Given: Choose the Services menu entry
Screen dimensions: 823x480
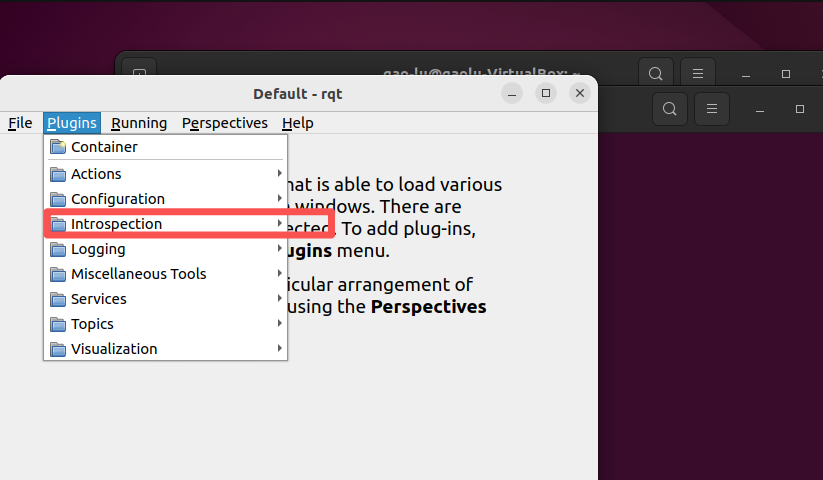Looking at the screenshot, I should pos(165,298).
